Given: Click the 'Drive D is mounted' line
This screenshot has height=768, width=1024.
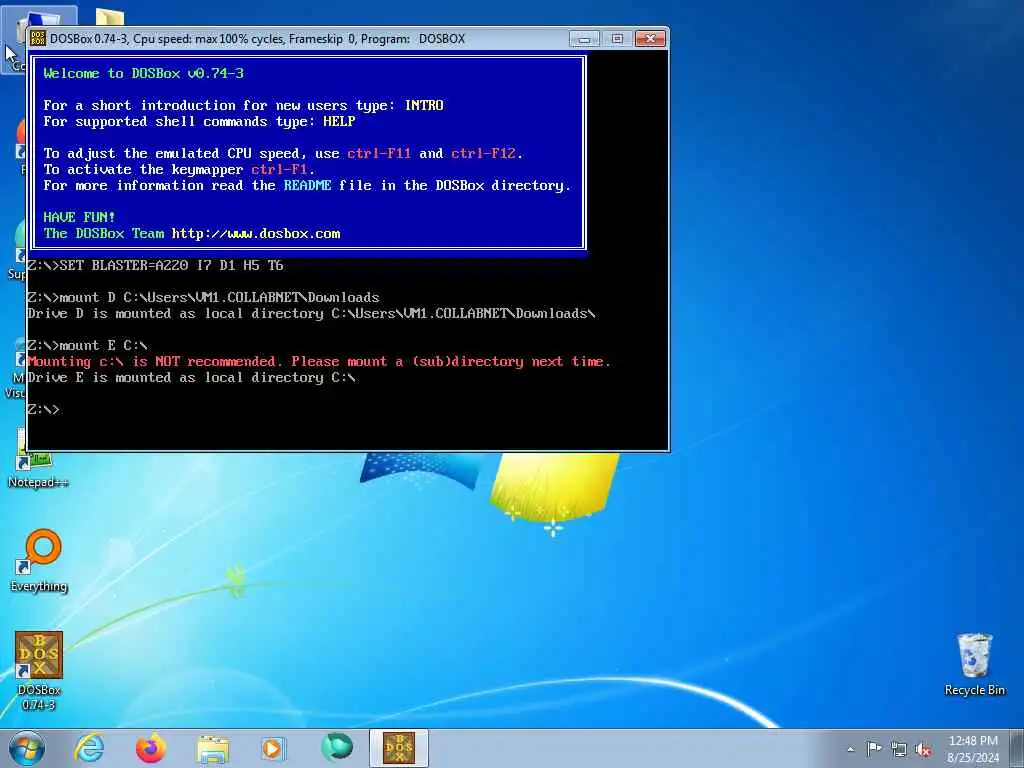Looking at the screenshot, I should 312,313.
